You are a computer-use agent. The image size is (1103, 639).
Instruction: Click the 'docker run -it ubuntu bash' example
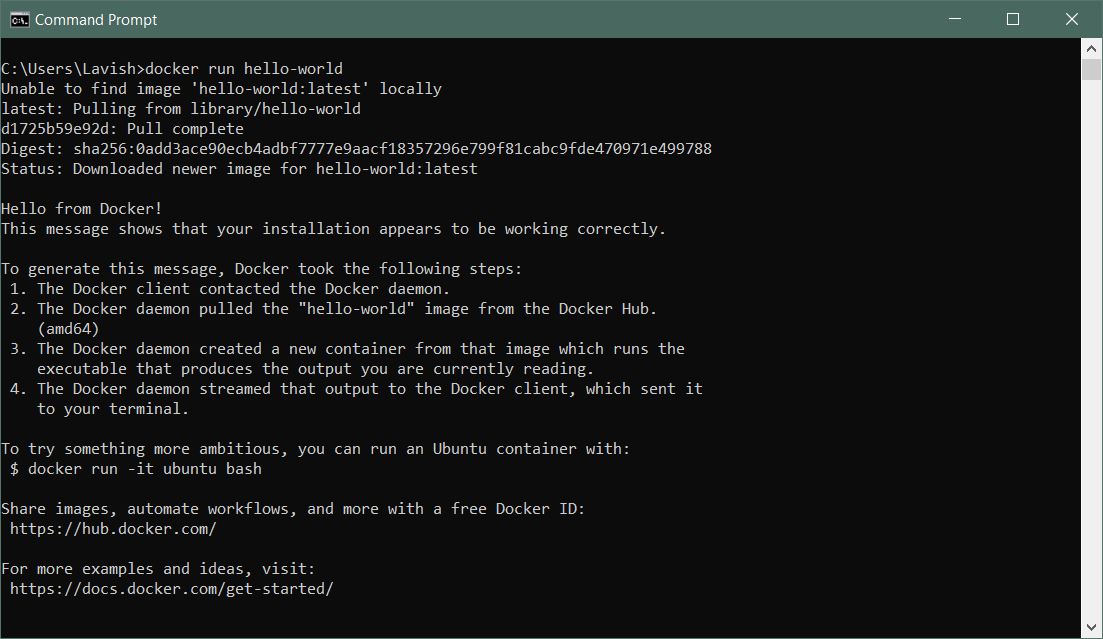[145, 469]
